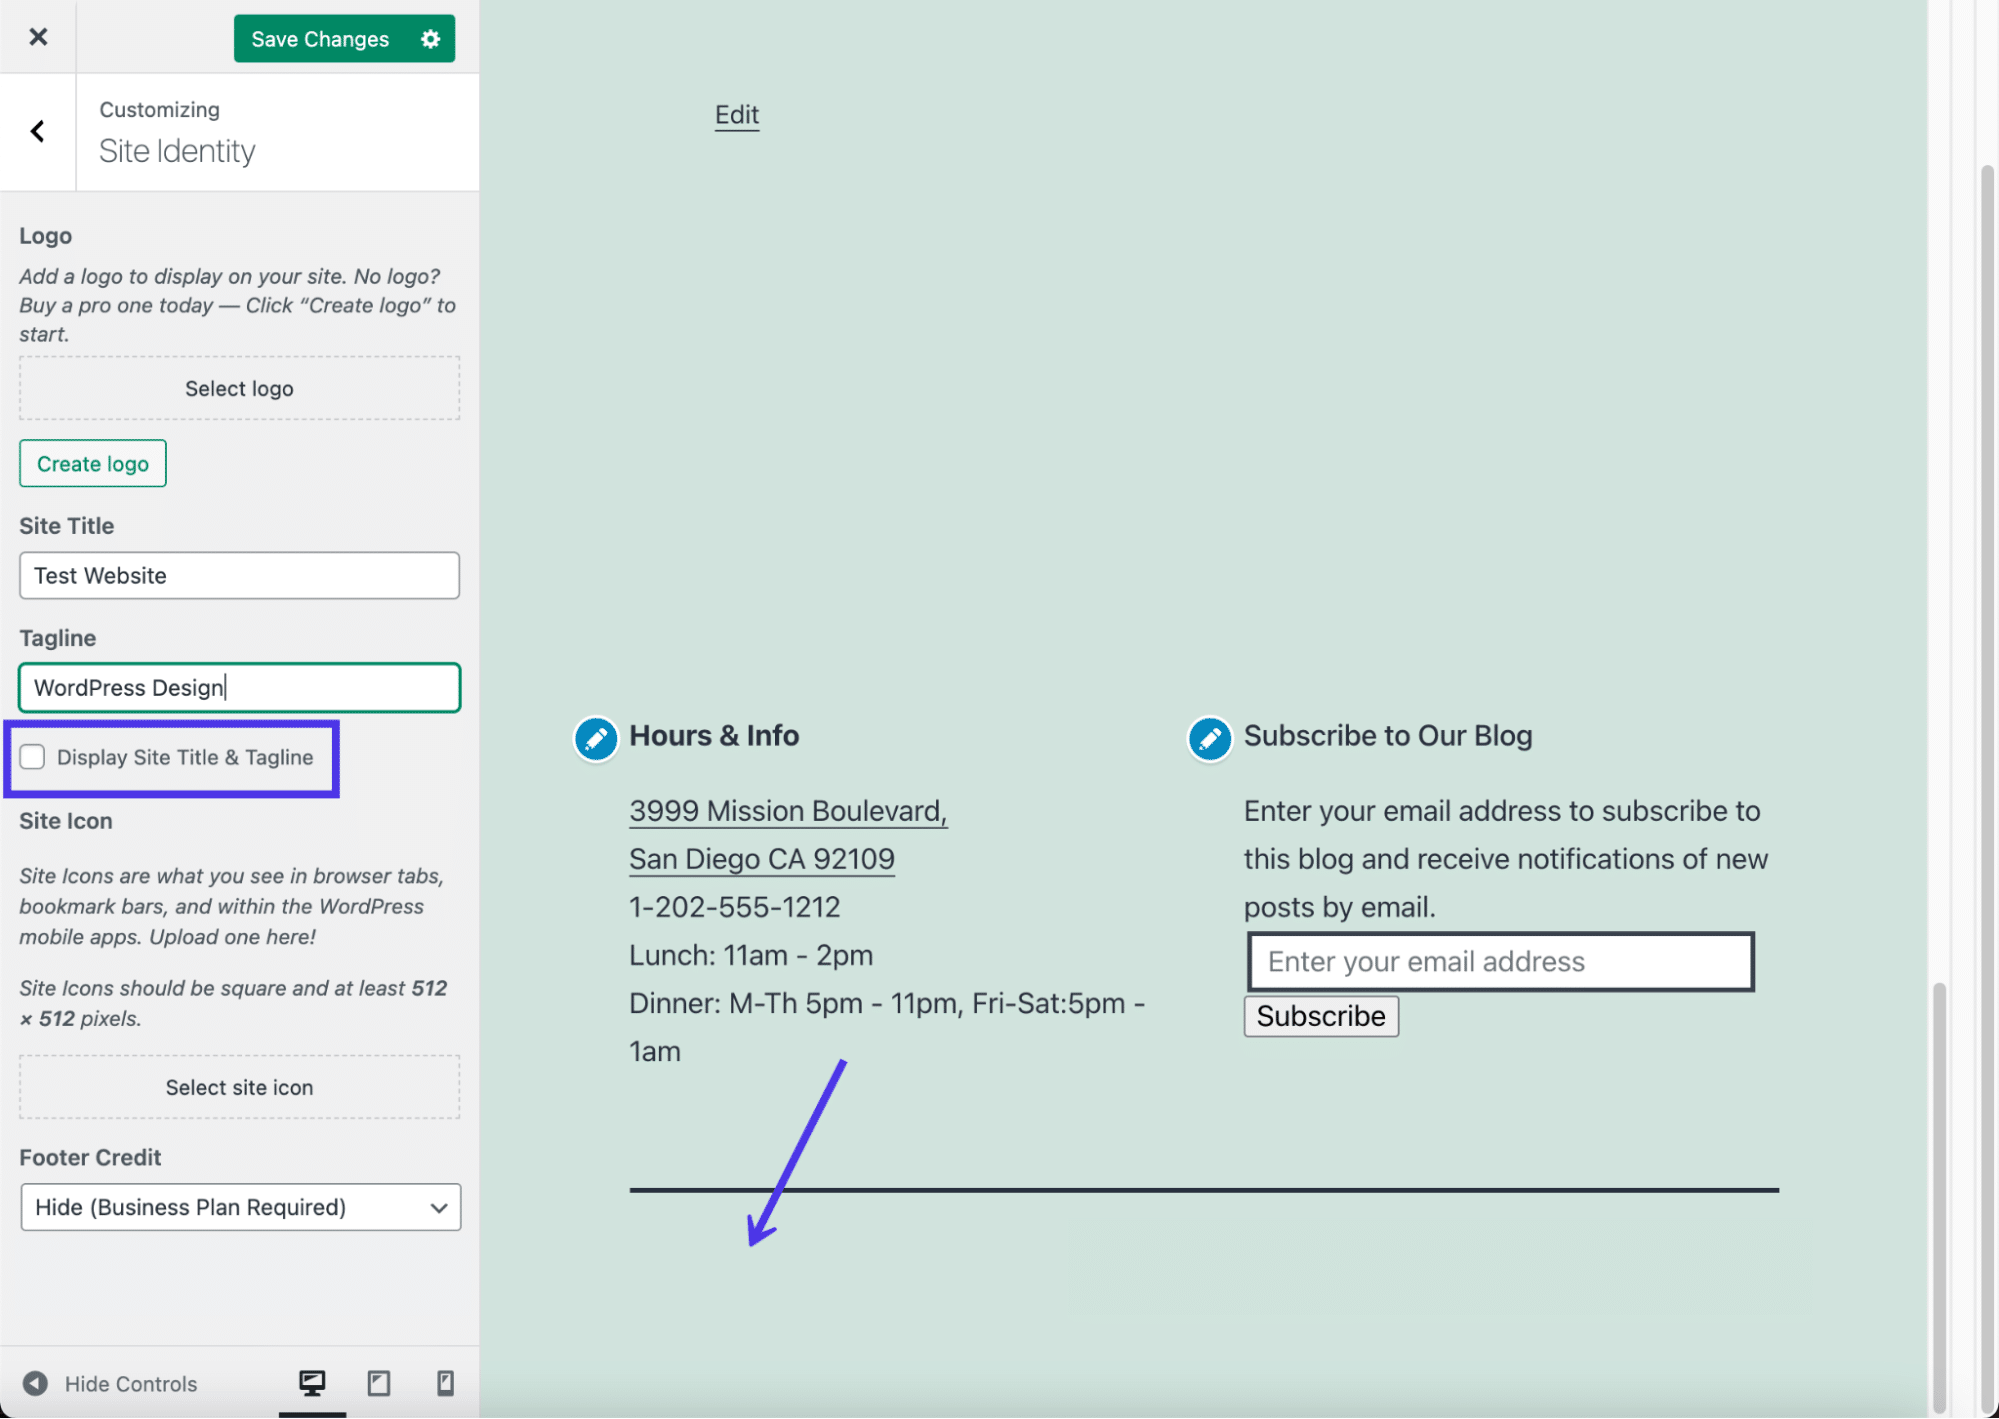Image resolution: width=1999 pixels, height=1419 pixels.
Task: Switch to tablet preview mode
Action: point(379,1383)
